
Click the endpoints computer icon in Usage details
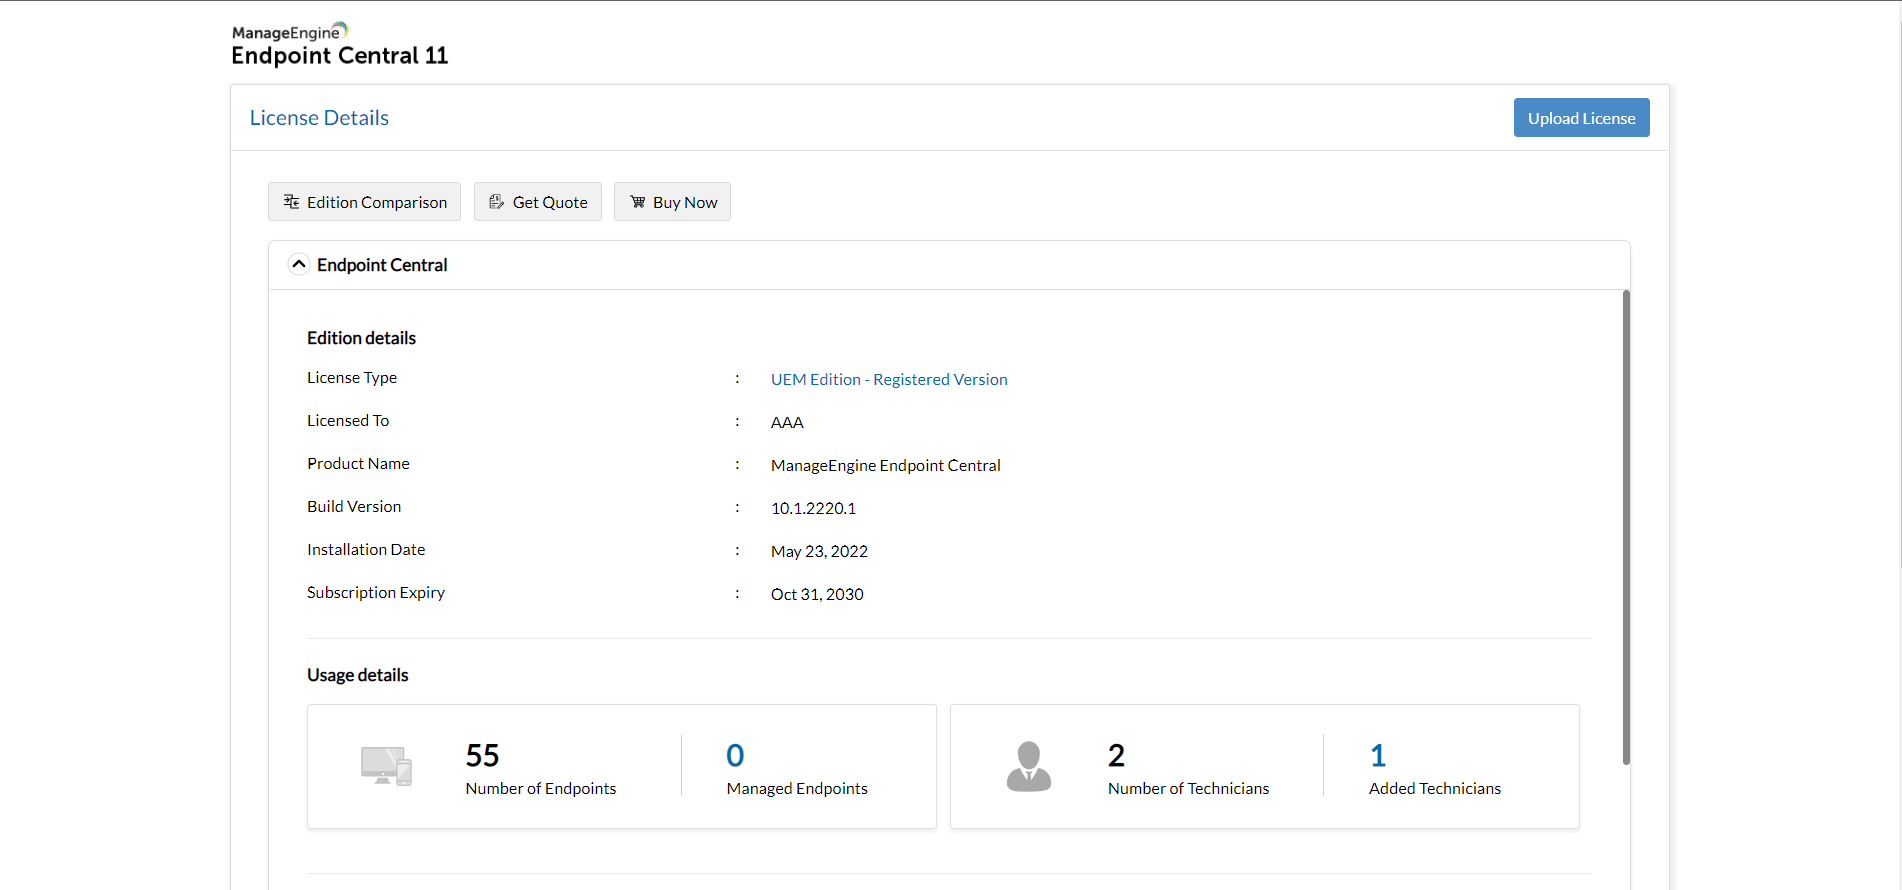coord(386,766)
